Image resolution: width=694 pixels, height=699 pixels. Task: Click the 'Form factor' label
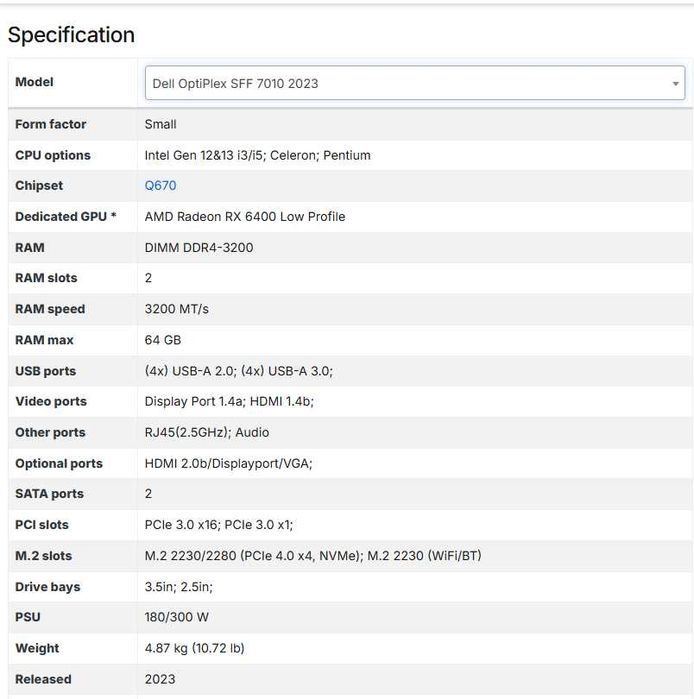coord(50,124)
